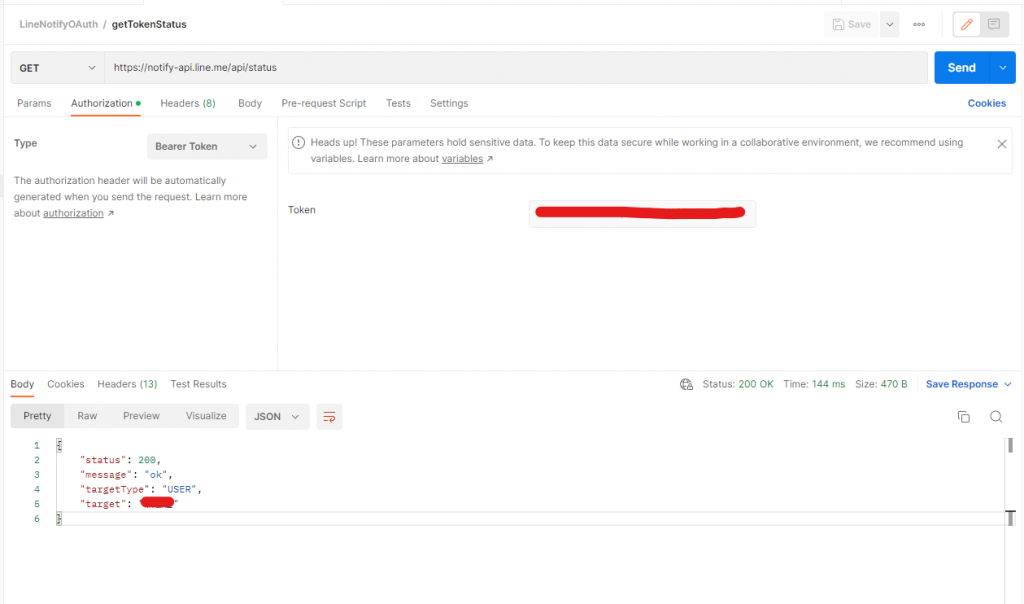The image size is (1024, 604).
Task: Click the Heads up info icon
Action: click(298, 142)
